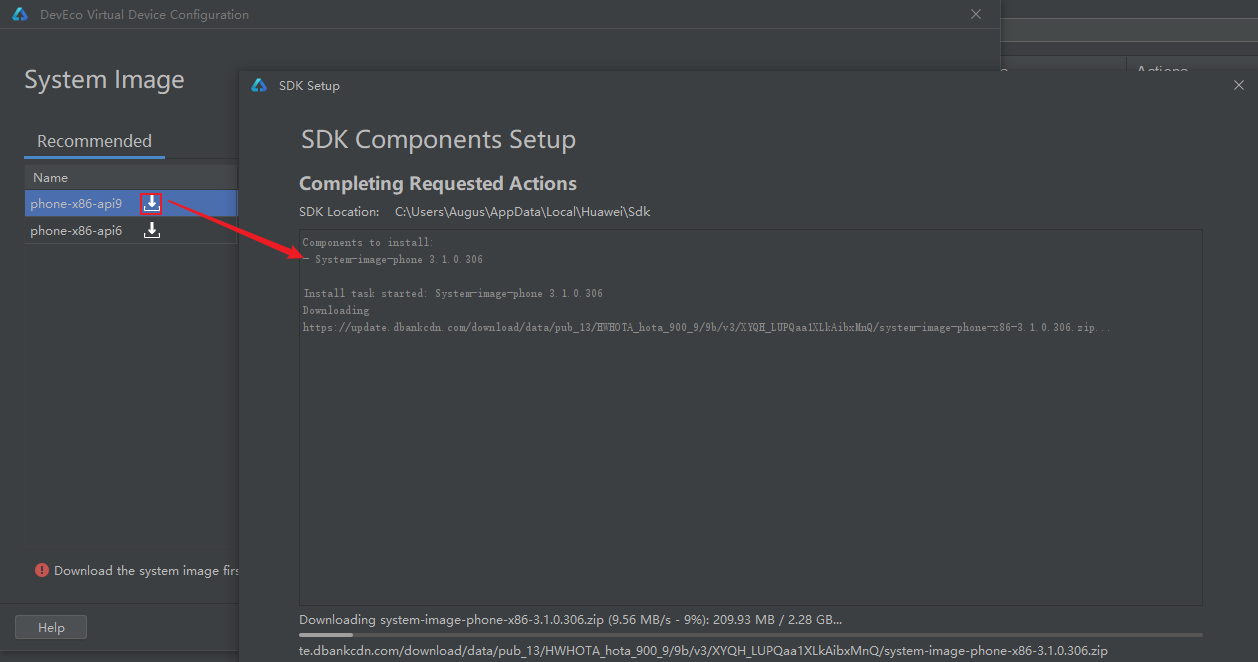Image resolution: width=1258 pixels, height=662 pixels.
Task: Click the SDK Location path text
Action: pyautogui.click(x=523, y=212)
